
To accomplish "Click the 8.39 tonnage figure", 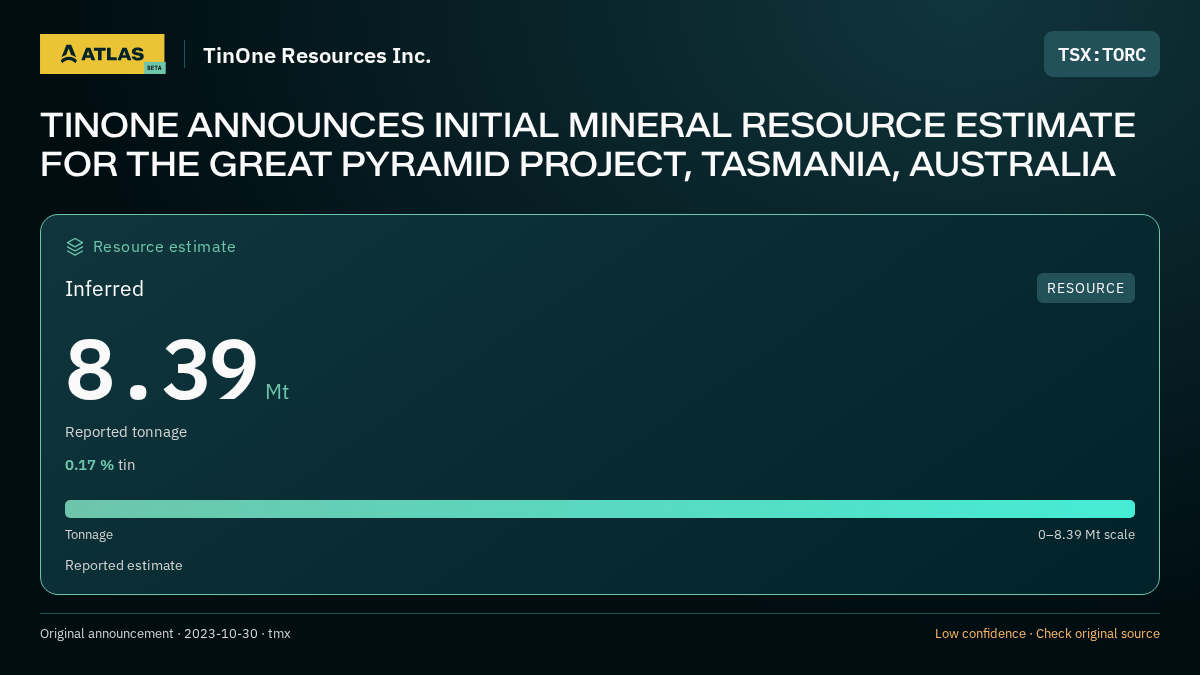I will (x=162, y=370).
